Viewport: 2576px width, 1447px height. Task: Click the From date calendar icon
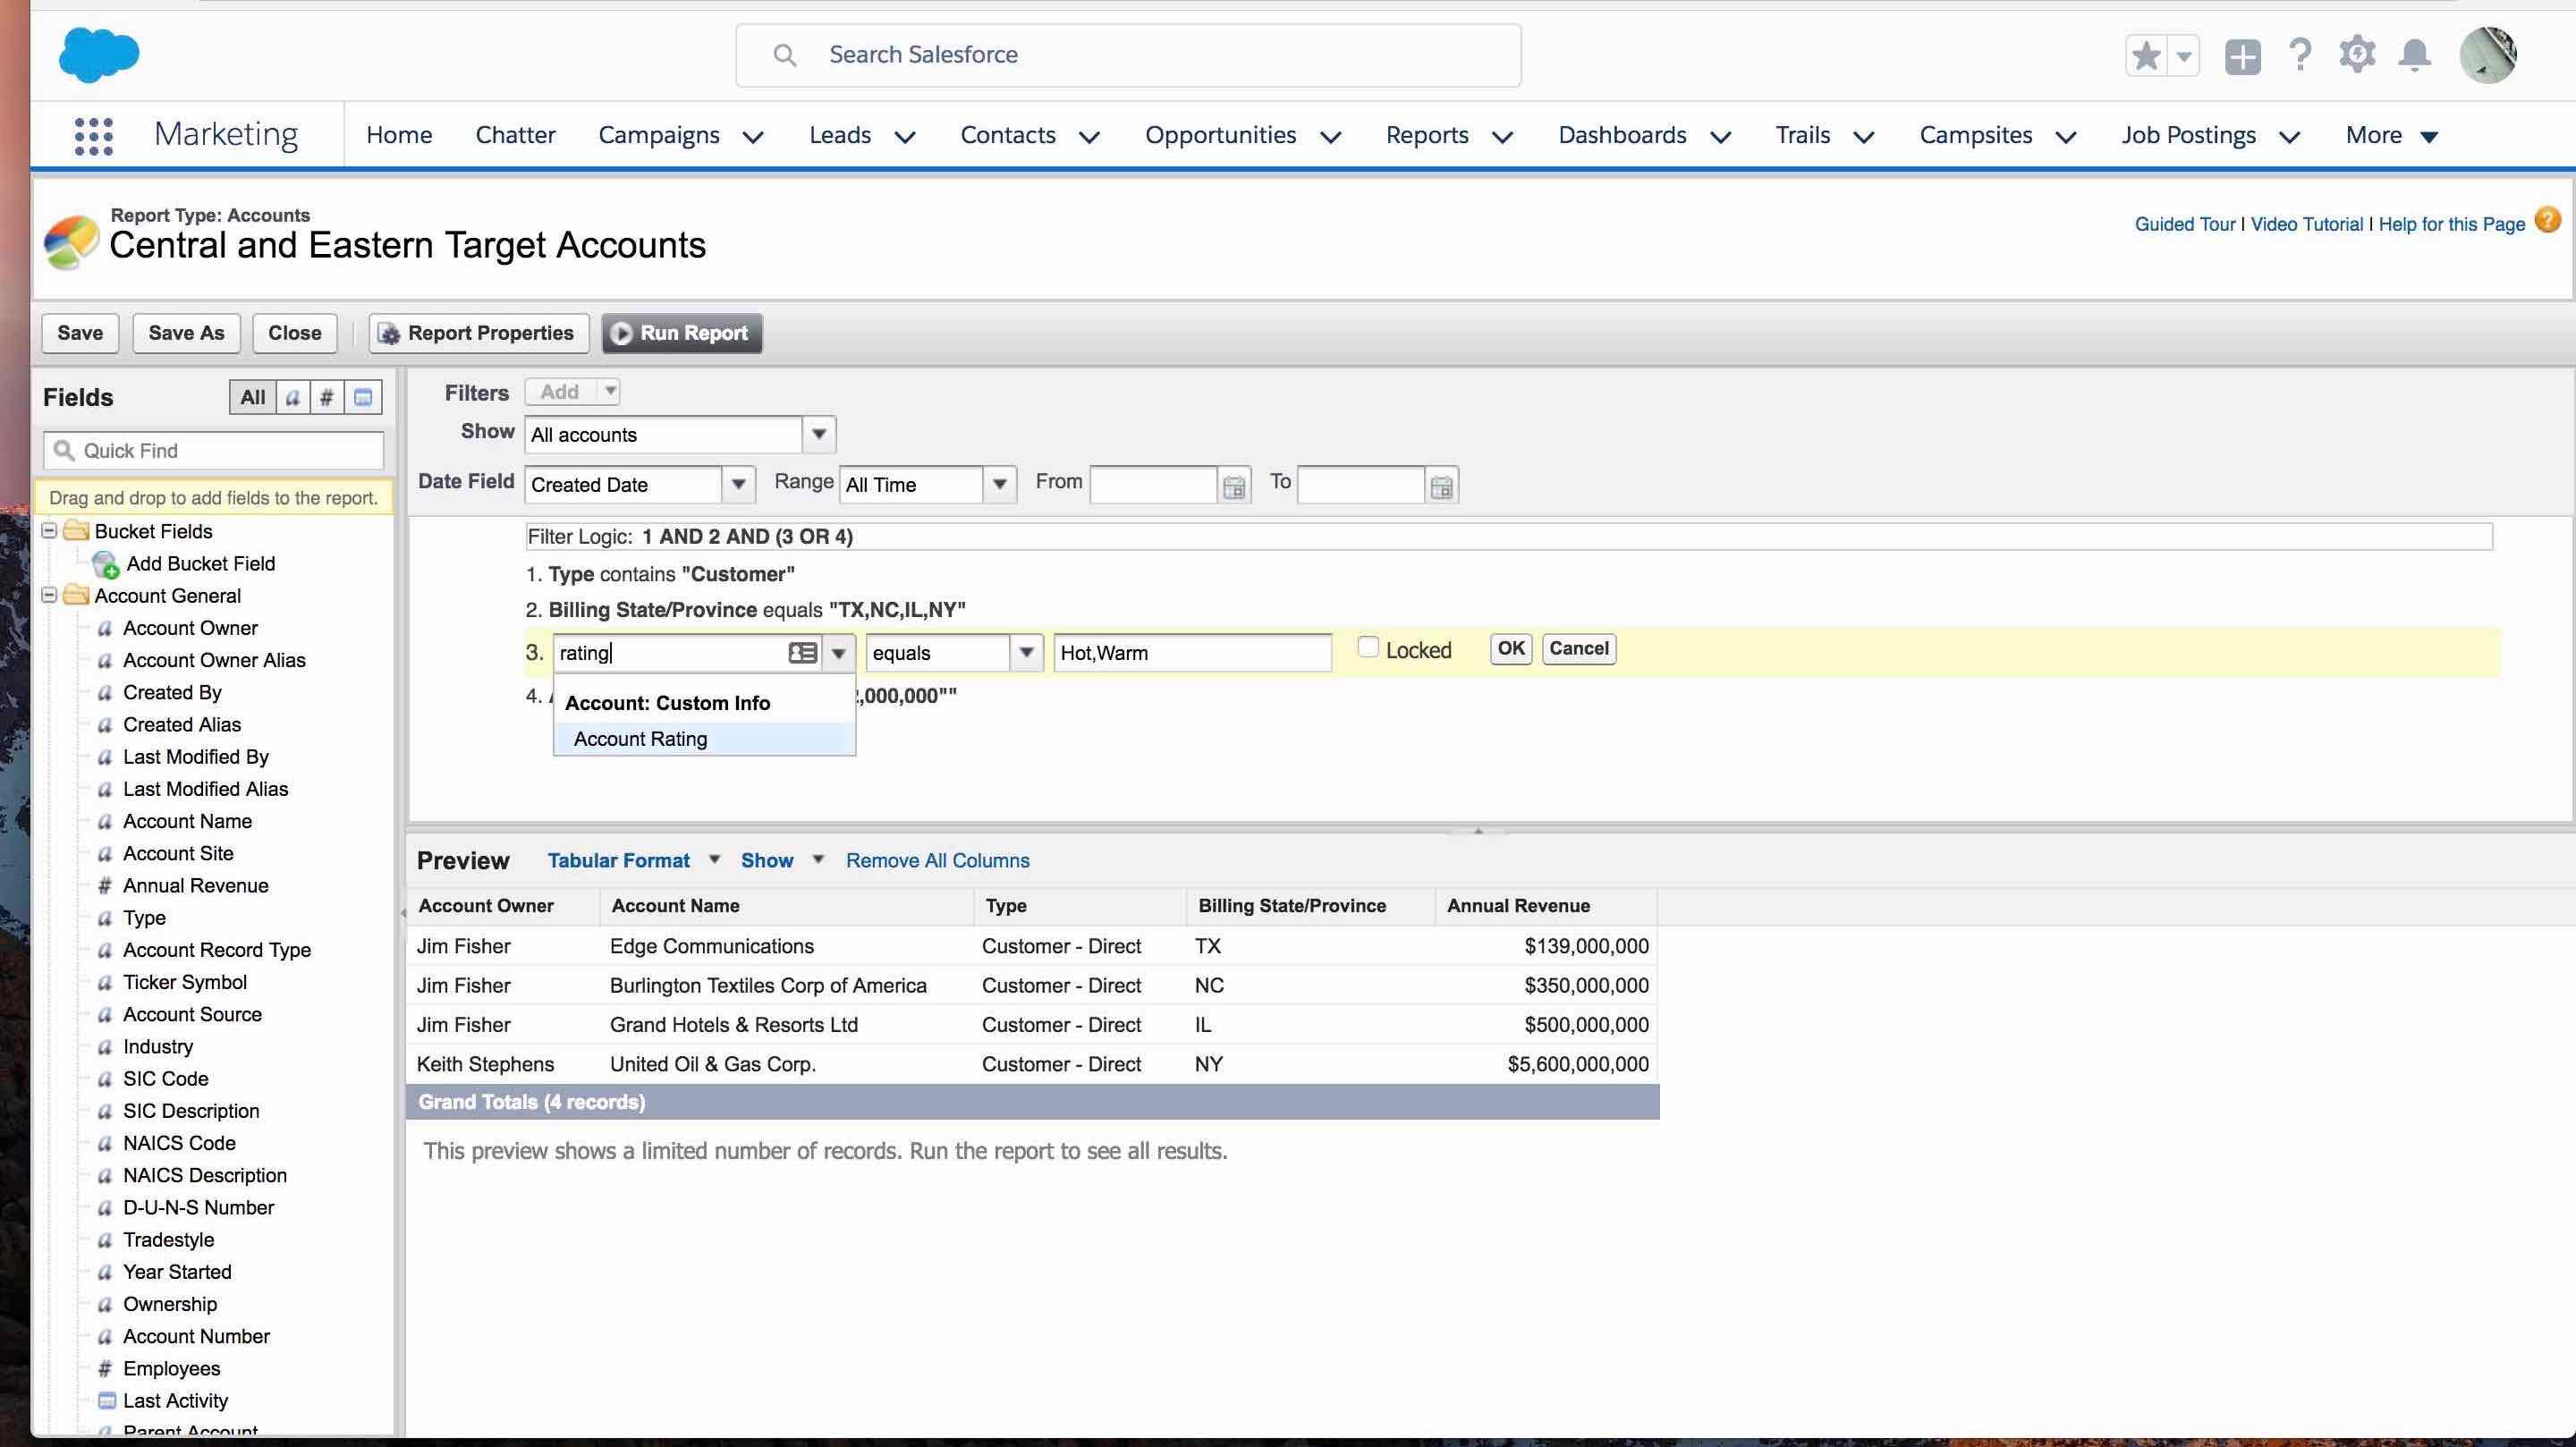[x=1234, y=487]
